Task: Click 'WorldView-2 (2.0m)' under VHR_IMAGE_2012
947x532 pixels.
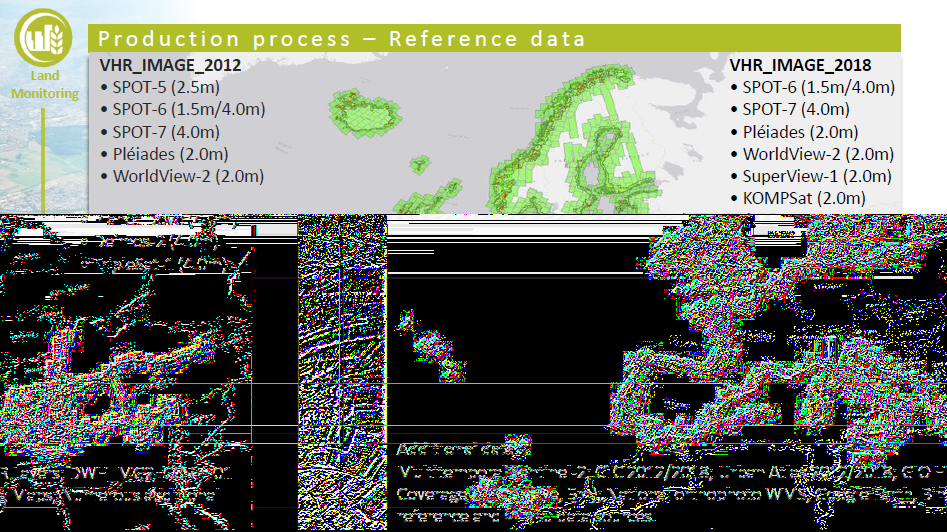Action: pyautogui.click(x=188, y=176)
